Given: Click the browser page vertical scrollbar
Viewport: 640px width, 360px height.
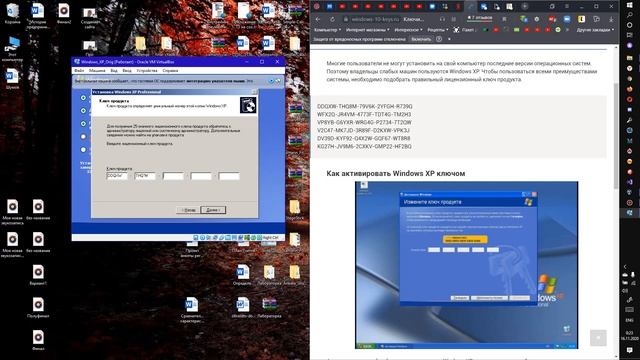Looking at the screenshot, I should (616, 136).
